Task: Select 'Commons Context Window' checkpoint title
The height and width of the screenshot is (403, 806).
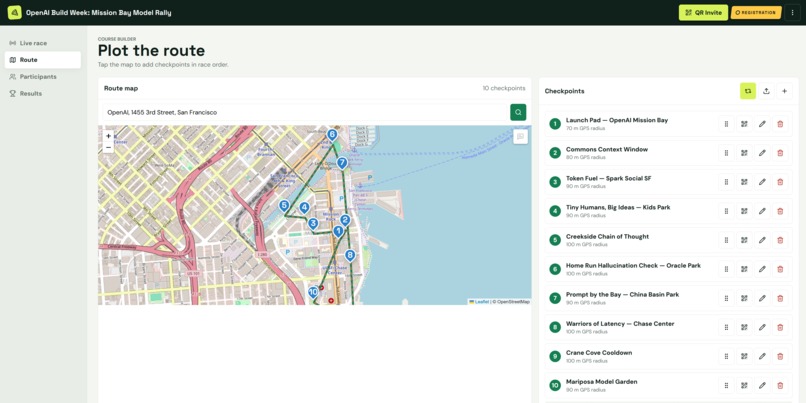Action: pyautogui.click(x=607, y=149)
